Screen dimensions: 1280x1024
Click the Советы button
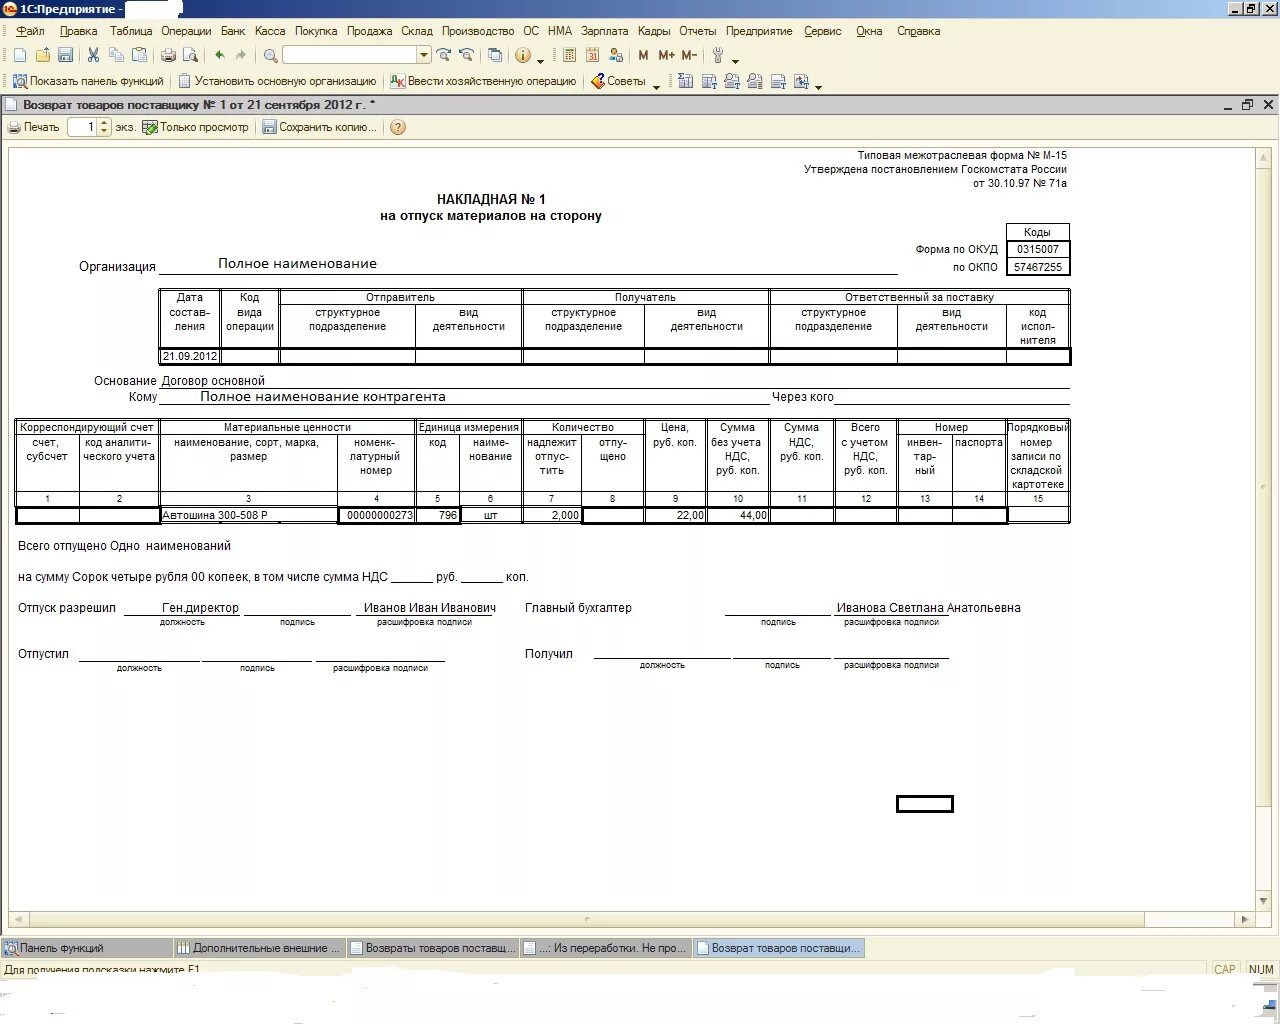tap(618, 81)
